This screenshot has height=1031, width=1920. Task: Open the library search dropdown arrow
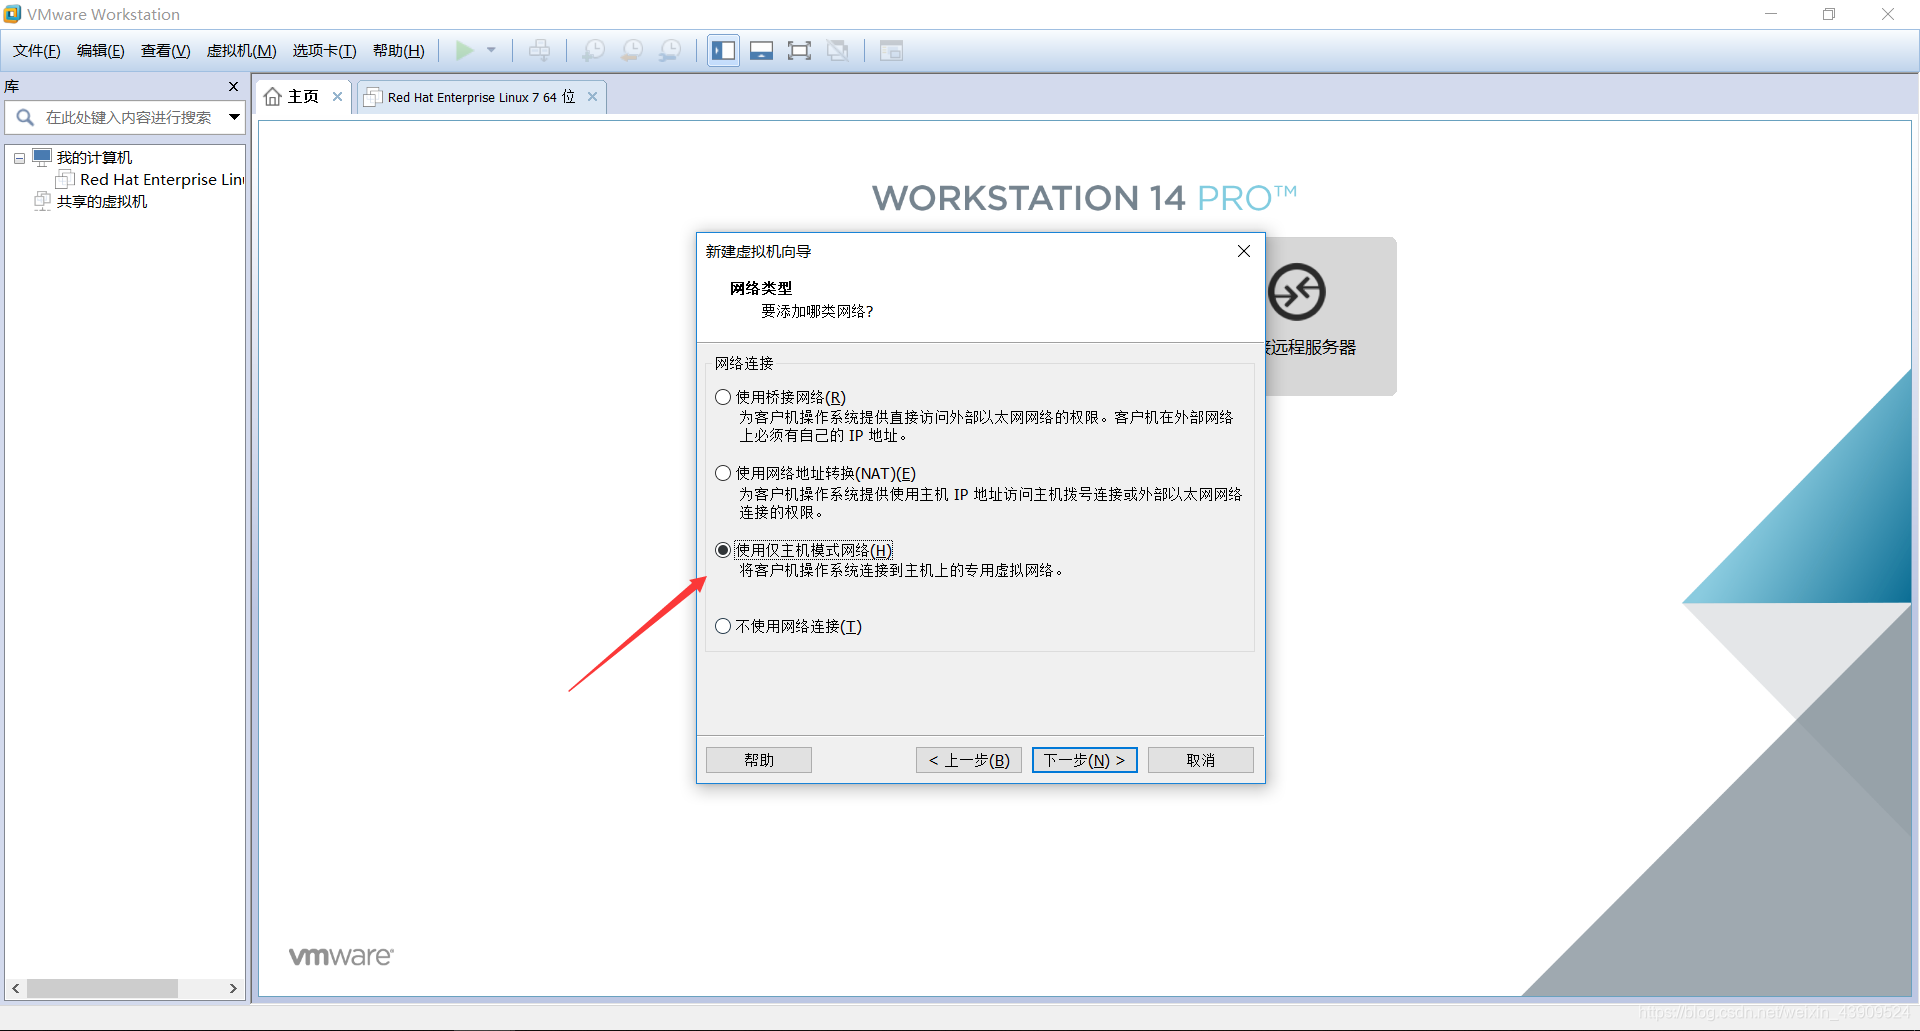tap(234, 117)
